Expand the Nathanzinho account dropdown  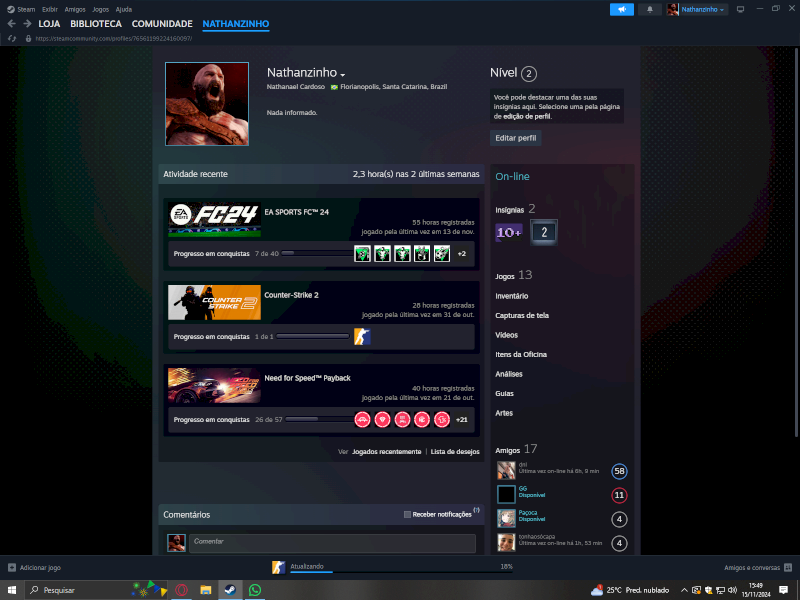click(x=703, y=9)
